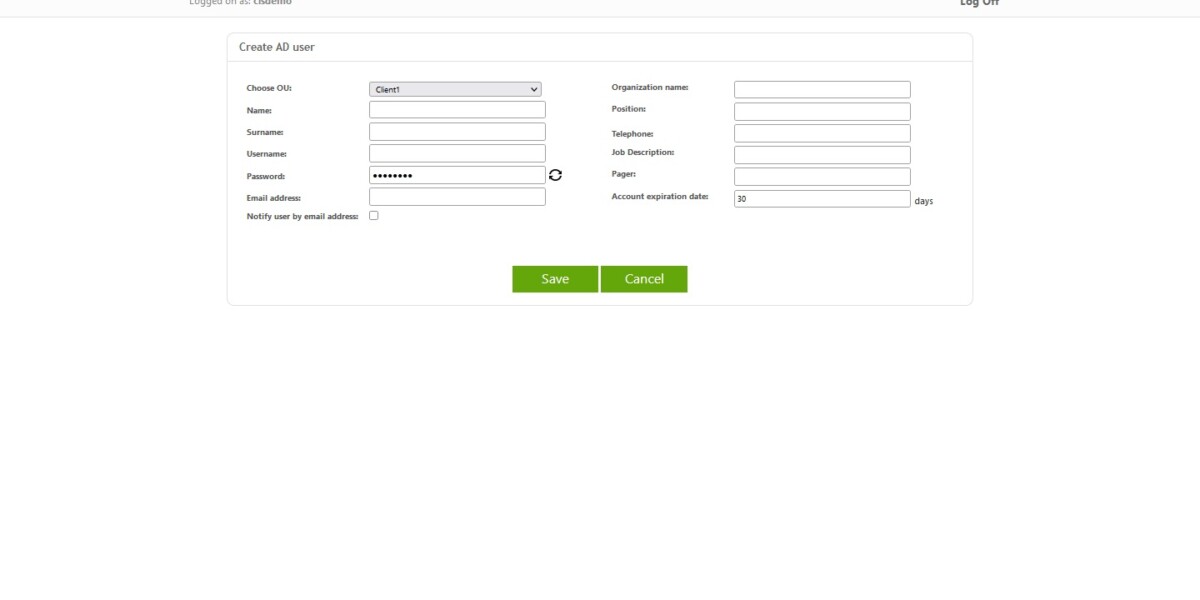Click the Cancel button
The height and width of the screenshot is (600, 1200).
click(643, 278)
